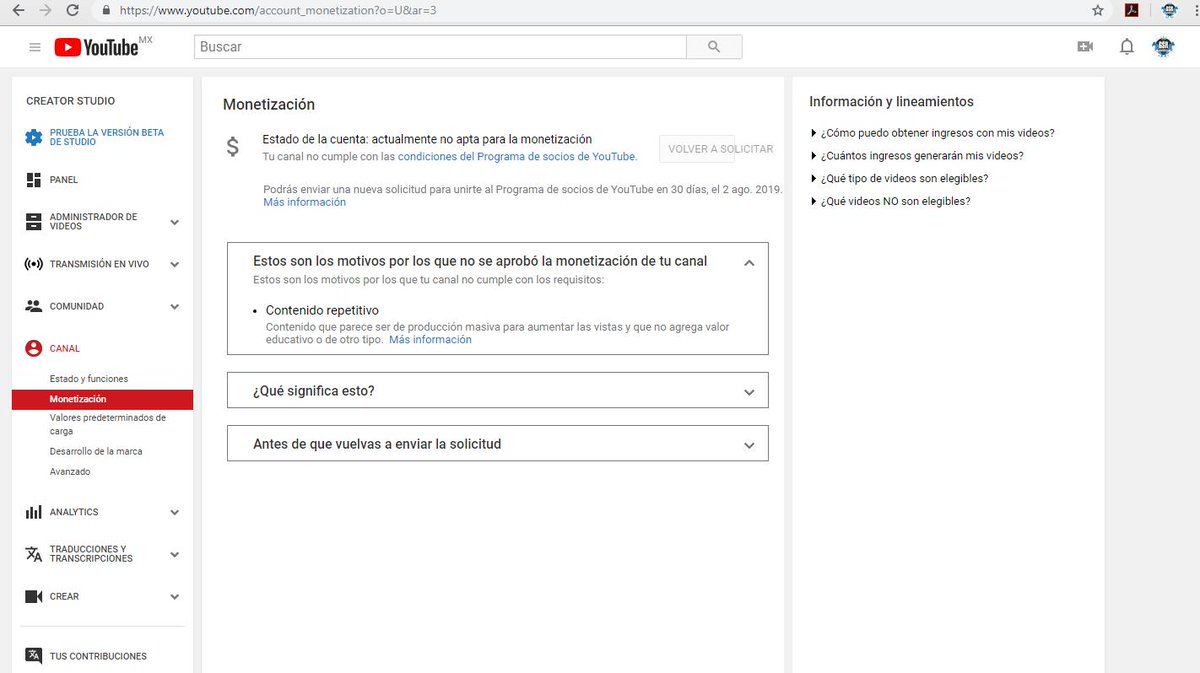Expand Antes de que vuelvas a enviar section
Viewport: 1200px width, 673px height.
[x=498, y=444]
